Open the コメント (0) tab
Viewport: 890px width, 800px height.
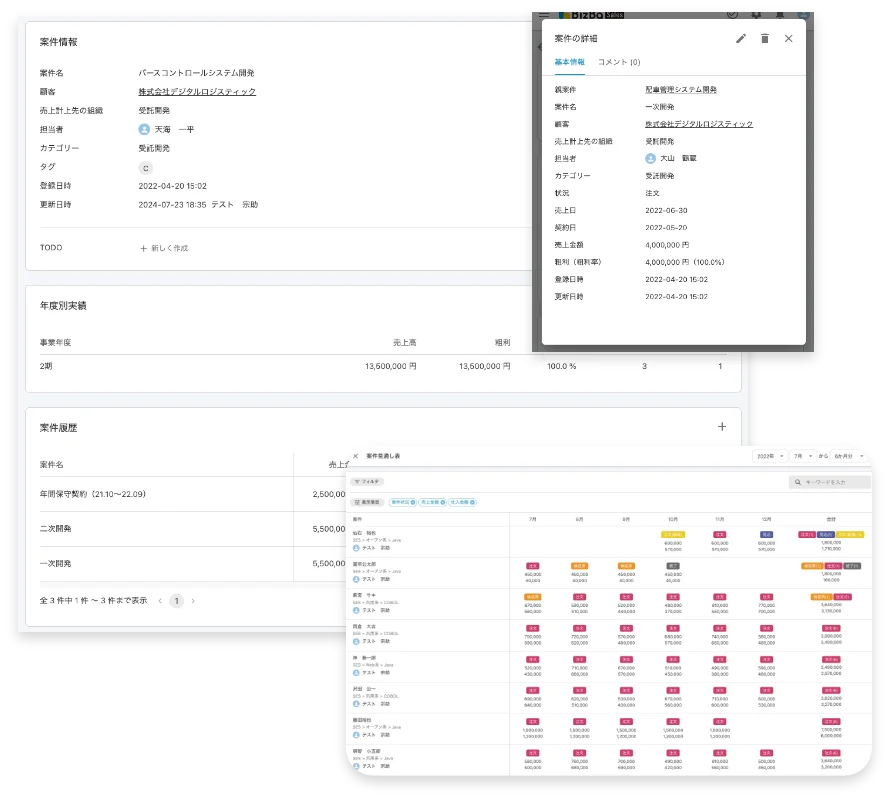coord(619,62)
